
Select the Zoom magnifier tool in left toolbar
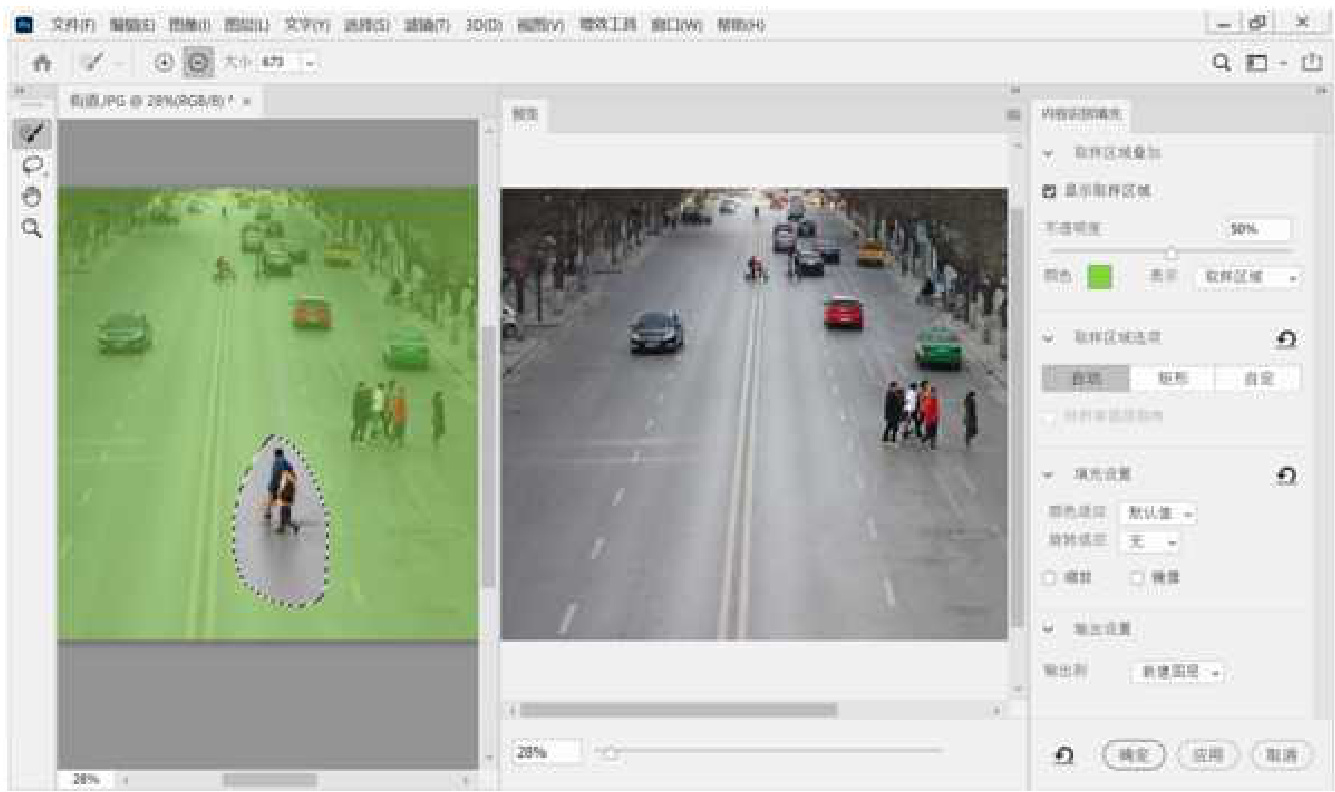click(32, 228)
